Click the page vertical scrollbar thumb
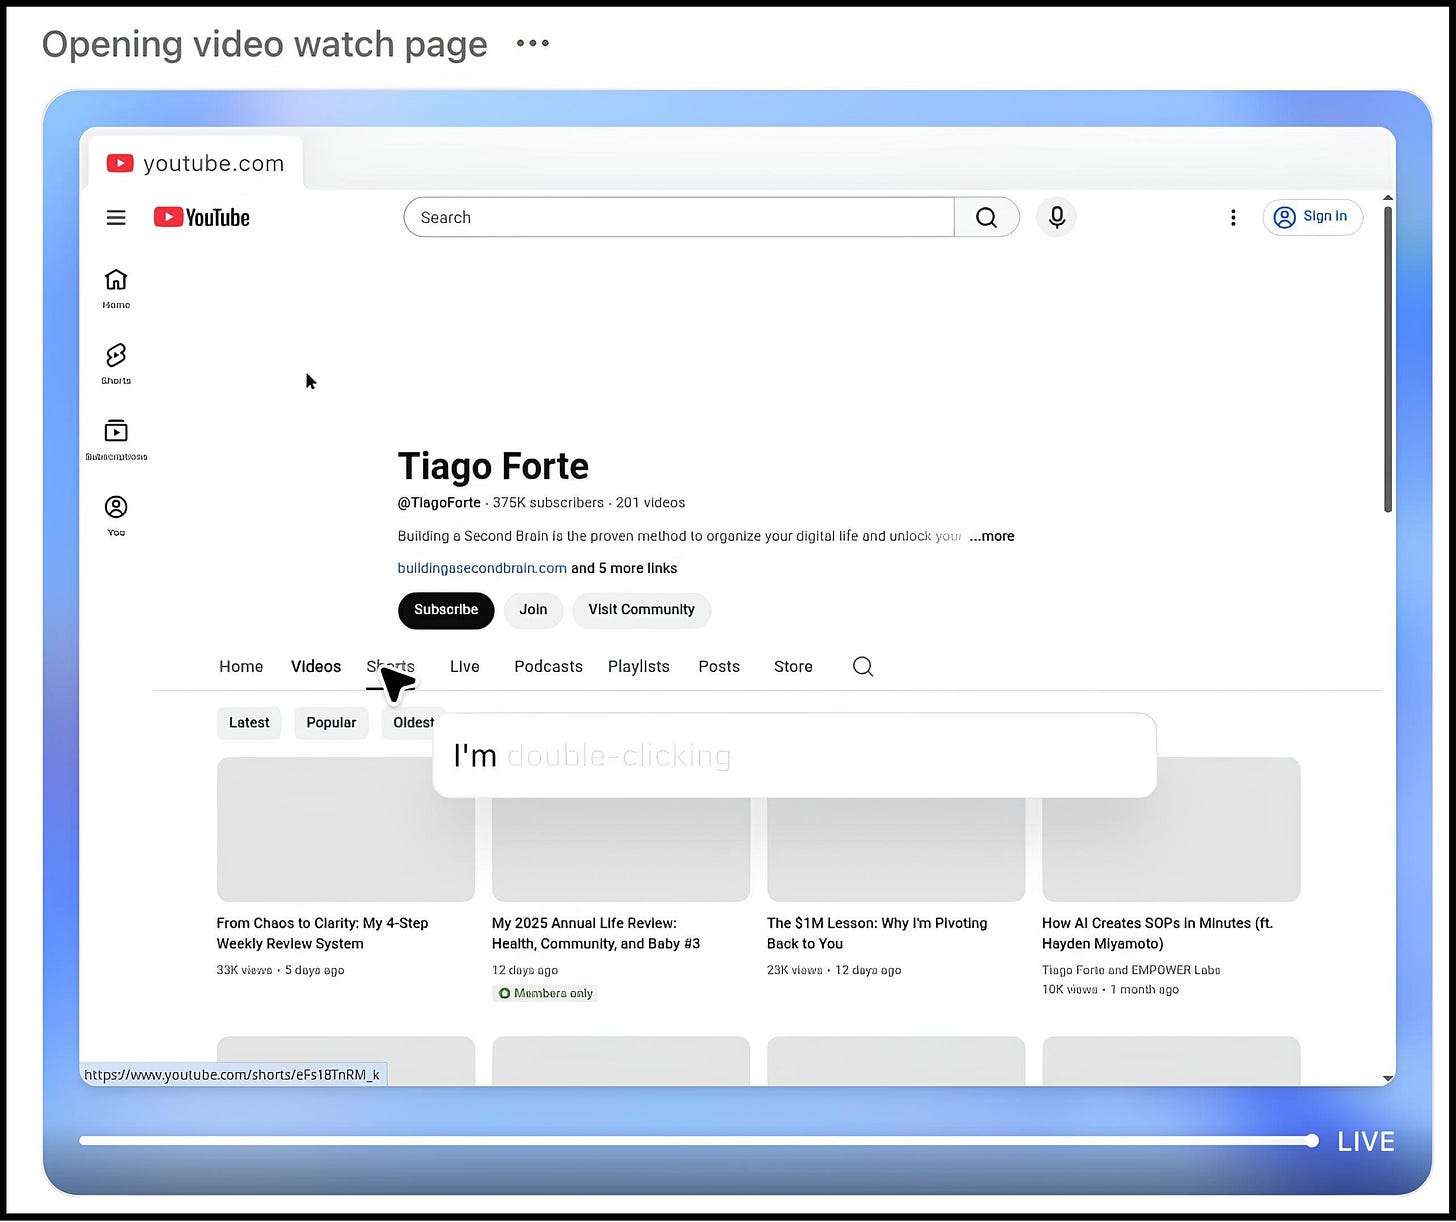 1388,360
